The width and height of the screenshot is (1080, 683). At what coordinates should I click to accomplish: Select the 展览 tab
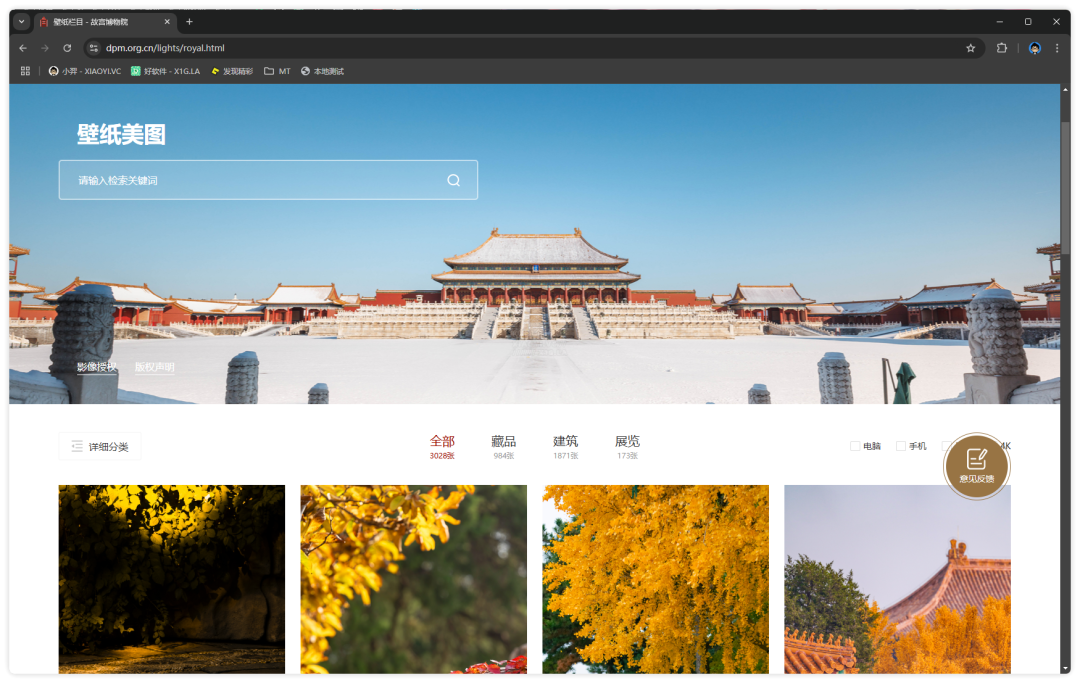tap(627, 446)
